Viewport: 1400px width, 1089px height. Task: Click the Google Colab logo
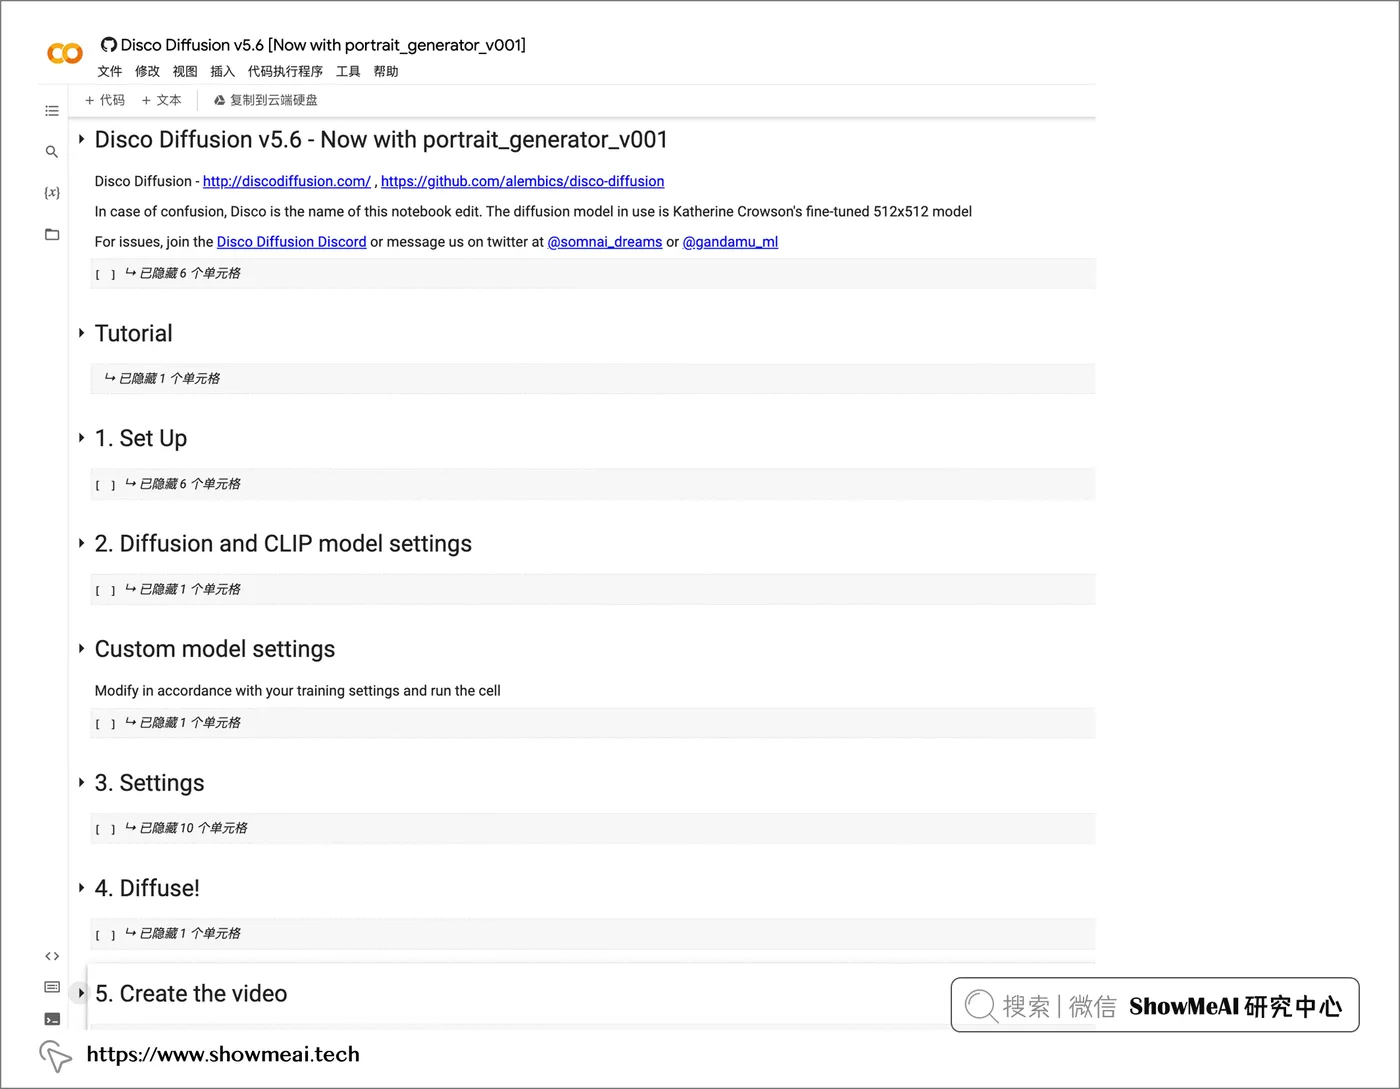coord(65,53)
